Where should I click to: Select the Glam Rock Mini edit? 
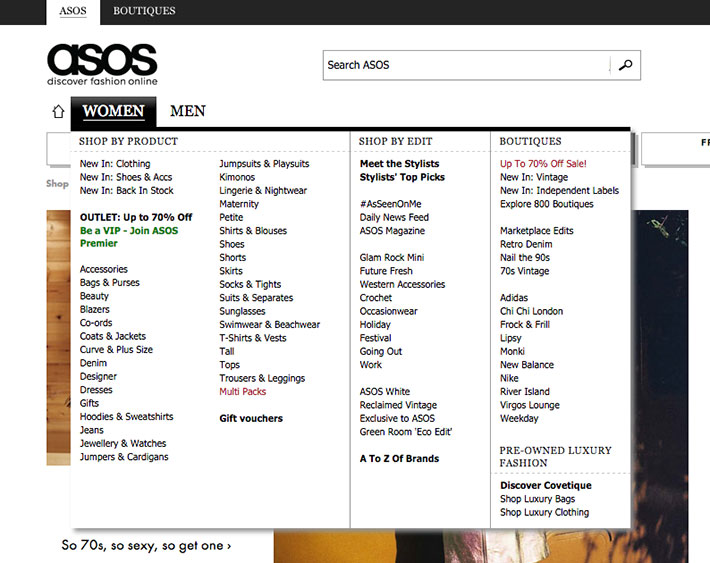(x=392, y=258)
